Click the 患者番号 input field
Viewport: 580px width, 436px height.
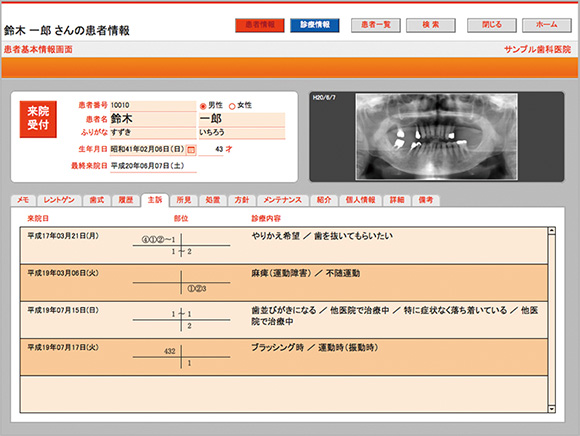coord(153,105)
